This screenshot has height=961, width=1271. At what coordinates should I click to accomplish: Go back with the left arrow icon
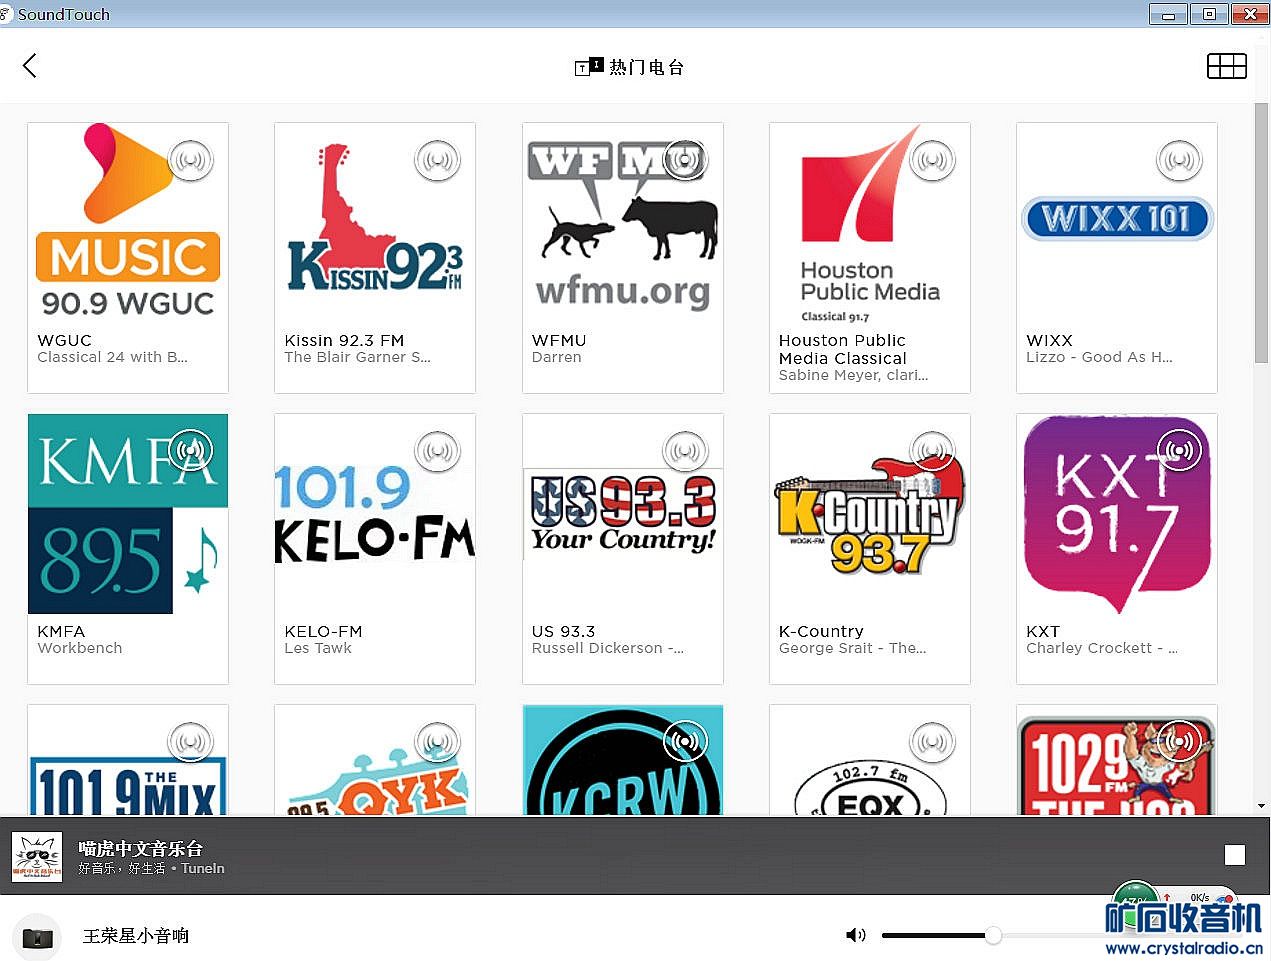pos(29,66)
